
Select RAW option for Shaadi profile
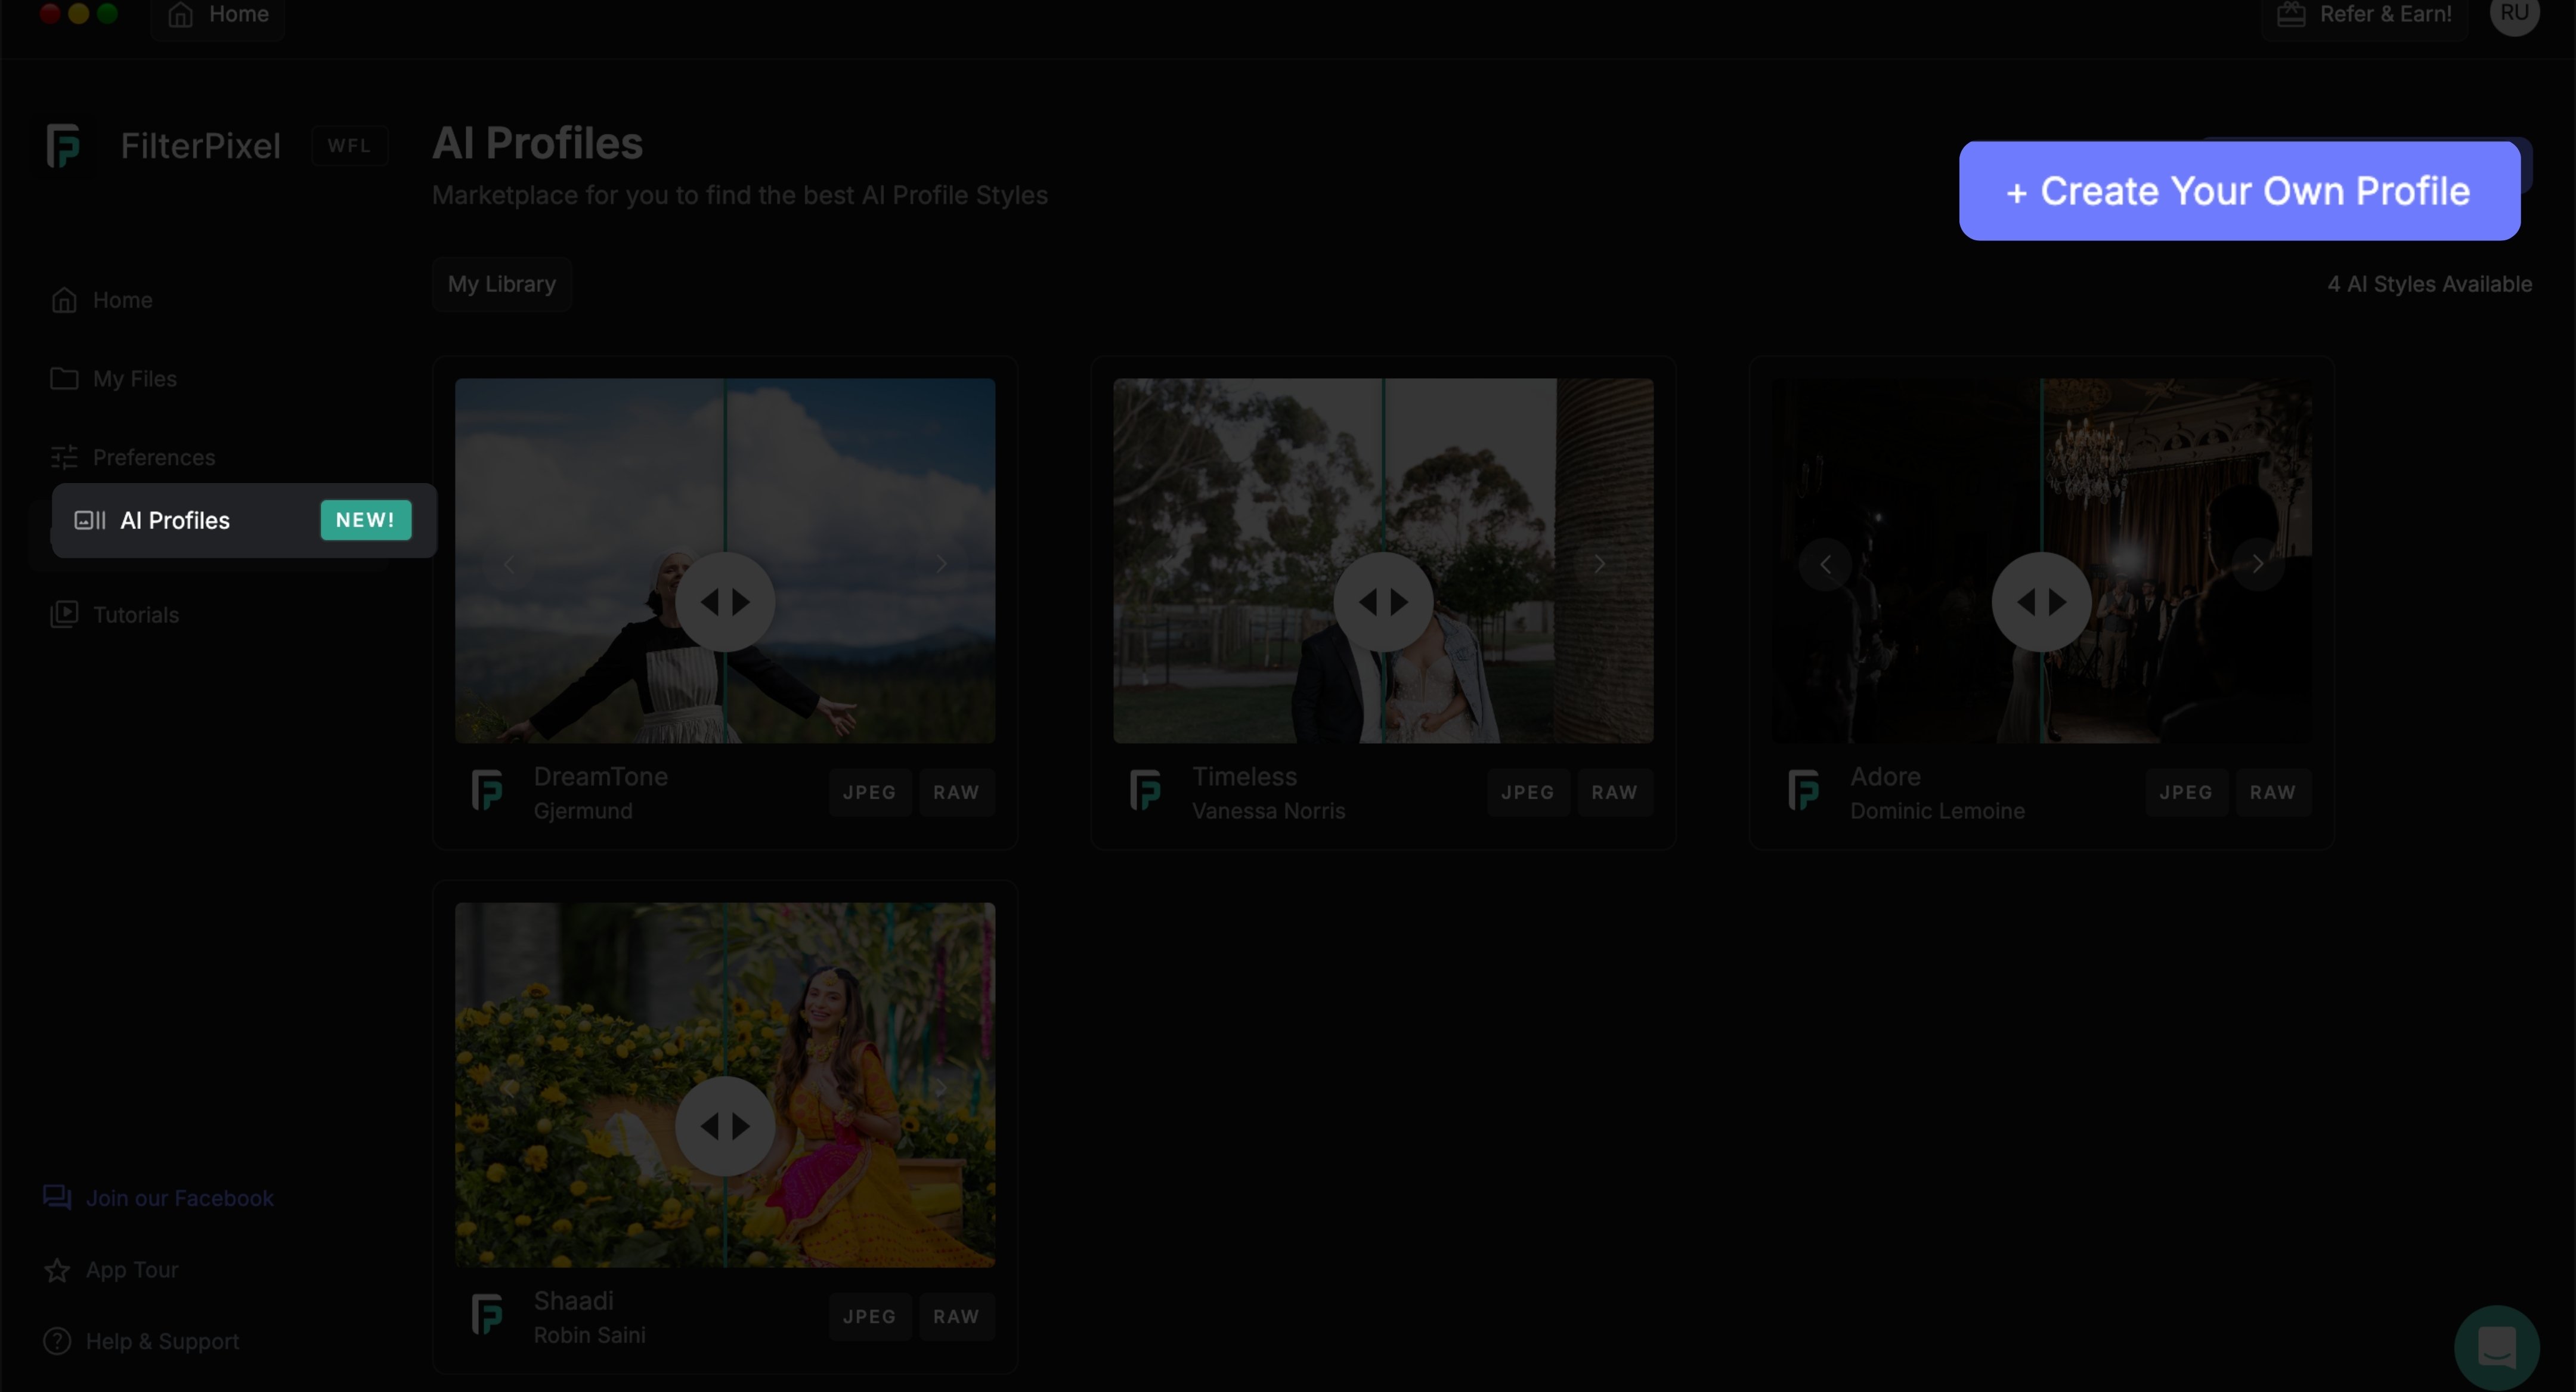pyautogui.click(x=956, y=1316)
